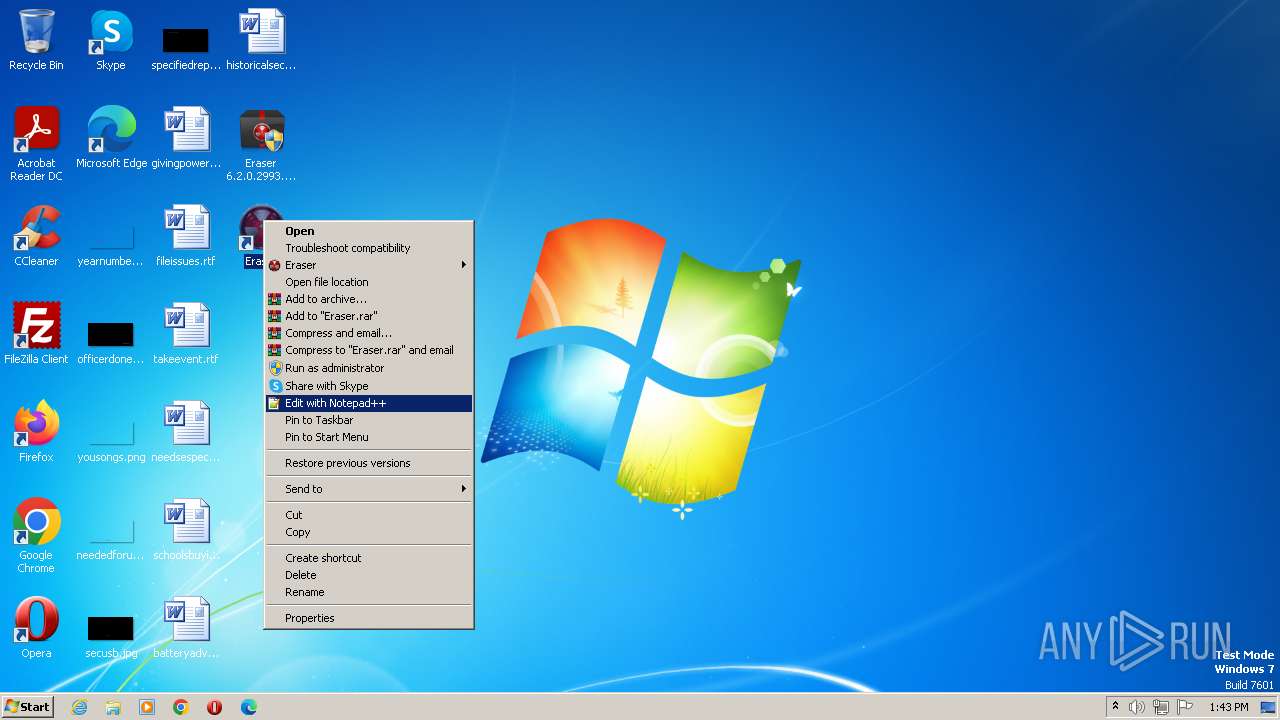The image size is (1280, 720).
Task: Launch Internet Explorer from taskbar
Action: (x=79, y=707)
